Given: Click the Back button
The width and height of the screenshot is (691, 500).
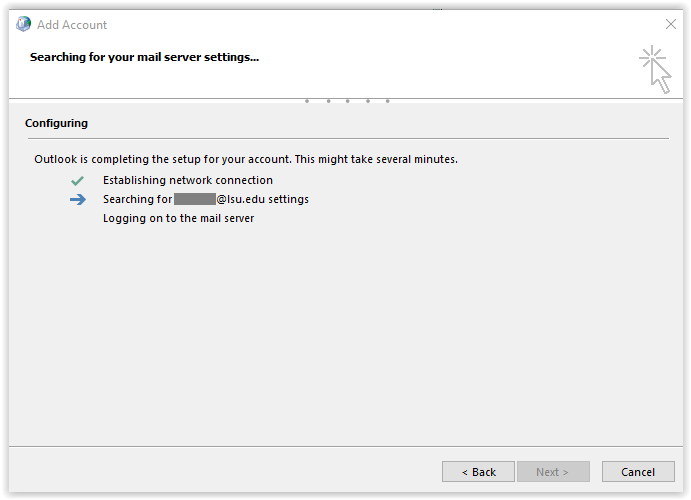Looking at the screenshot, I should click(478, 472).
